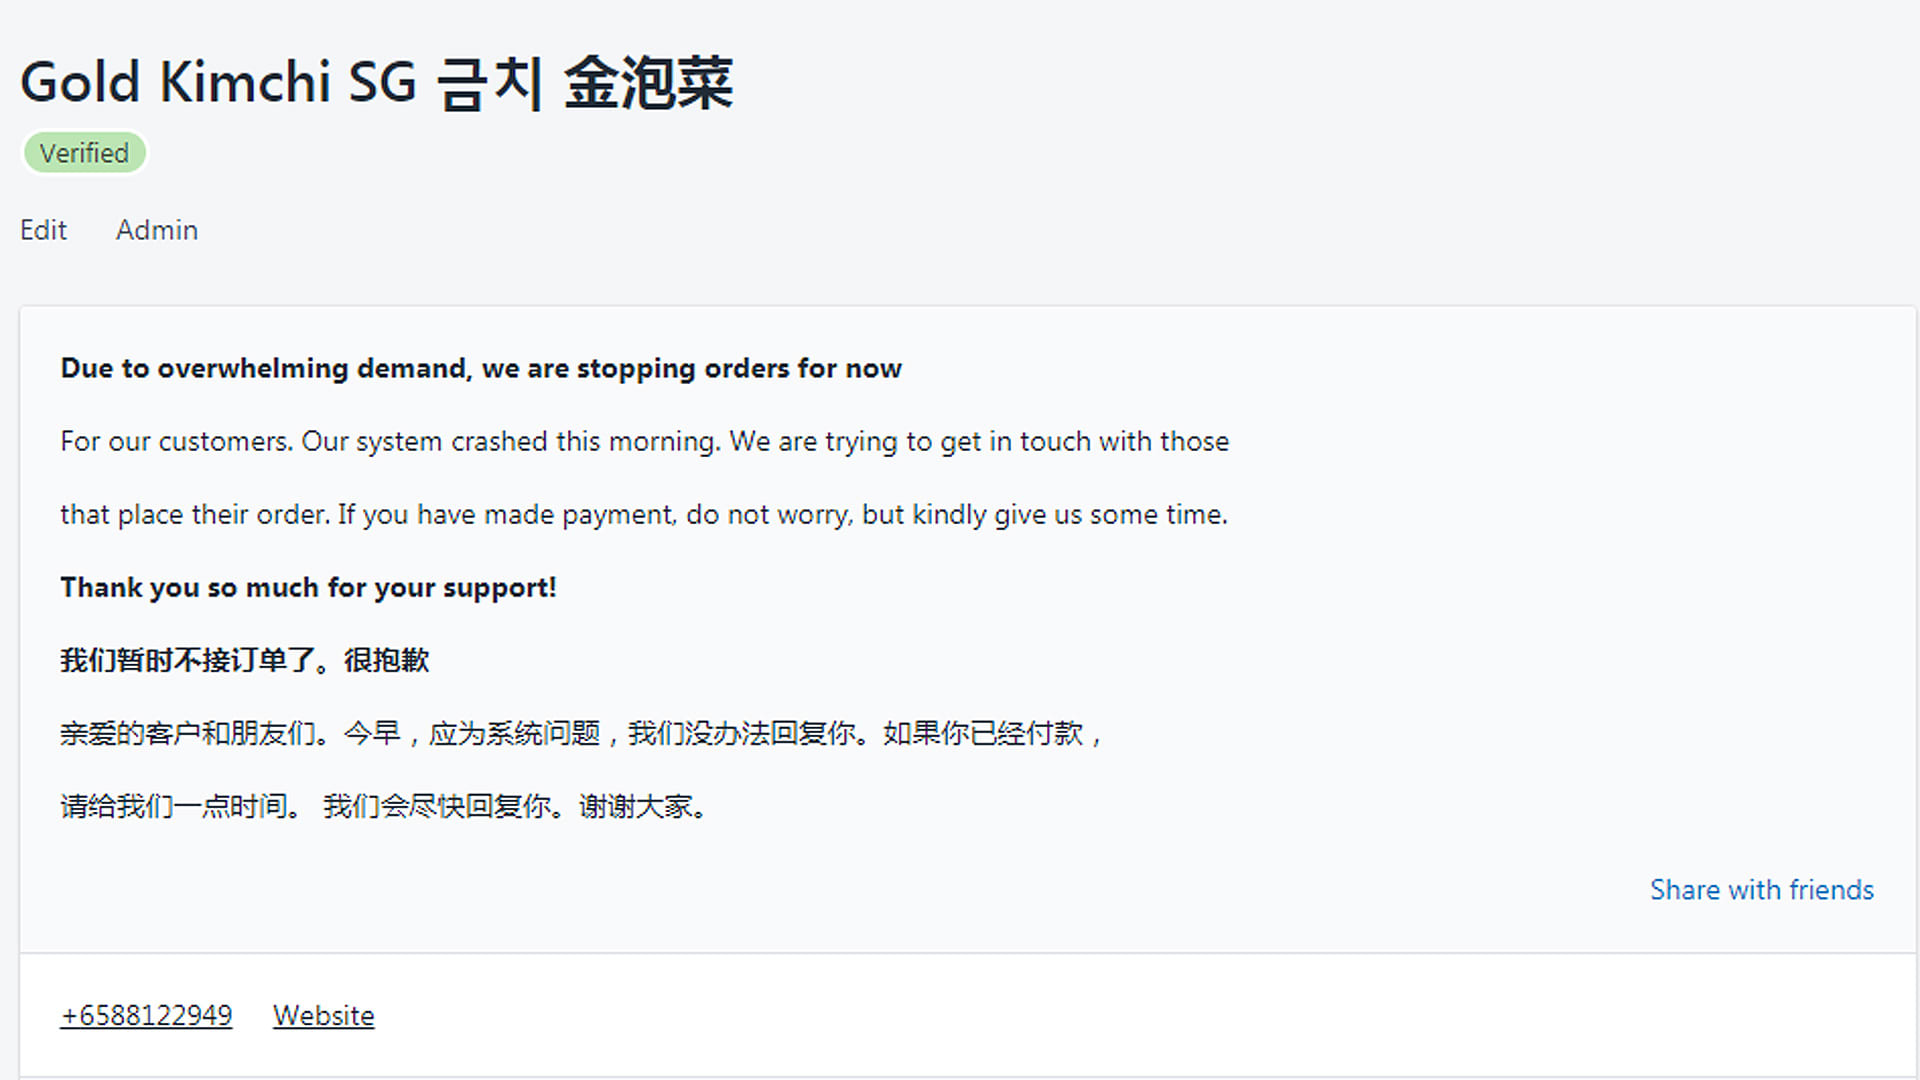Click the 'For our customers' paragraph line
The image size is (1920, 1080).
644,441
